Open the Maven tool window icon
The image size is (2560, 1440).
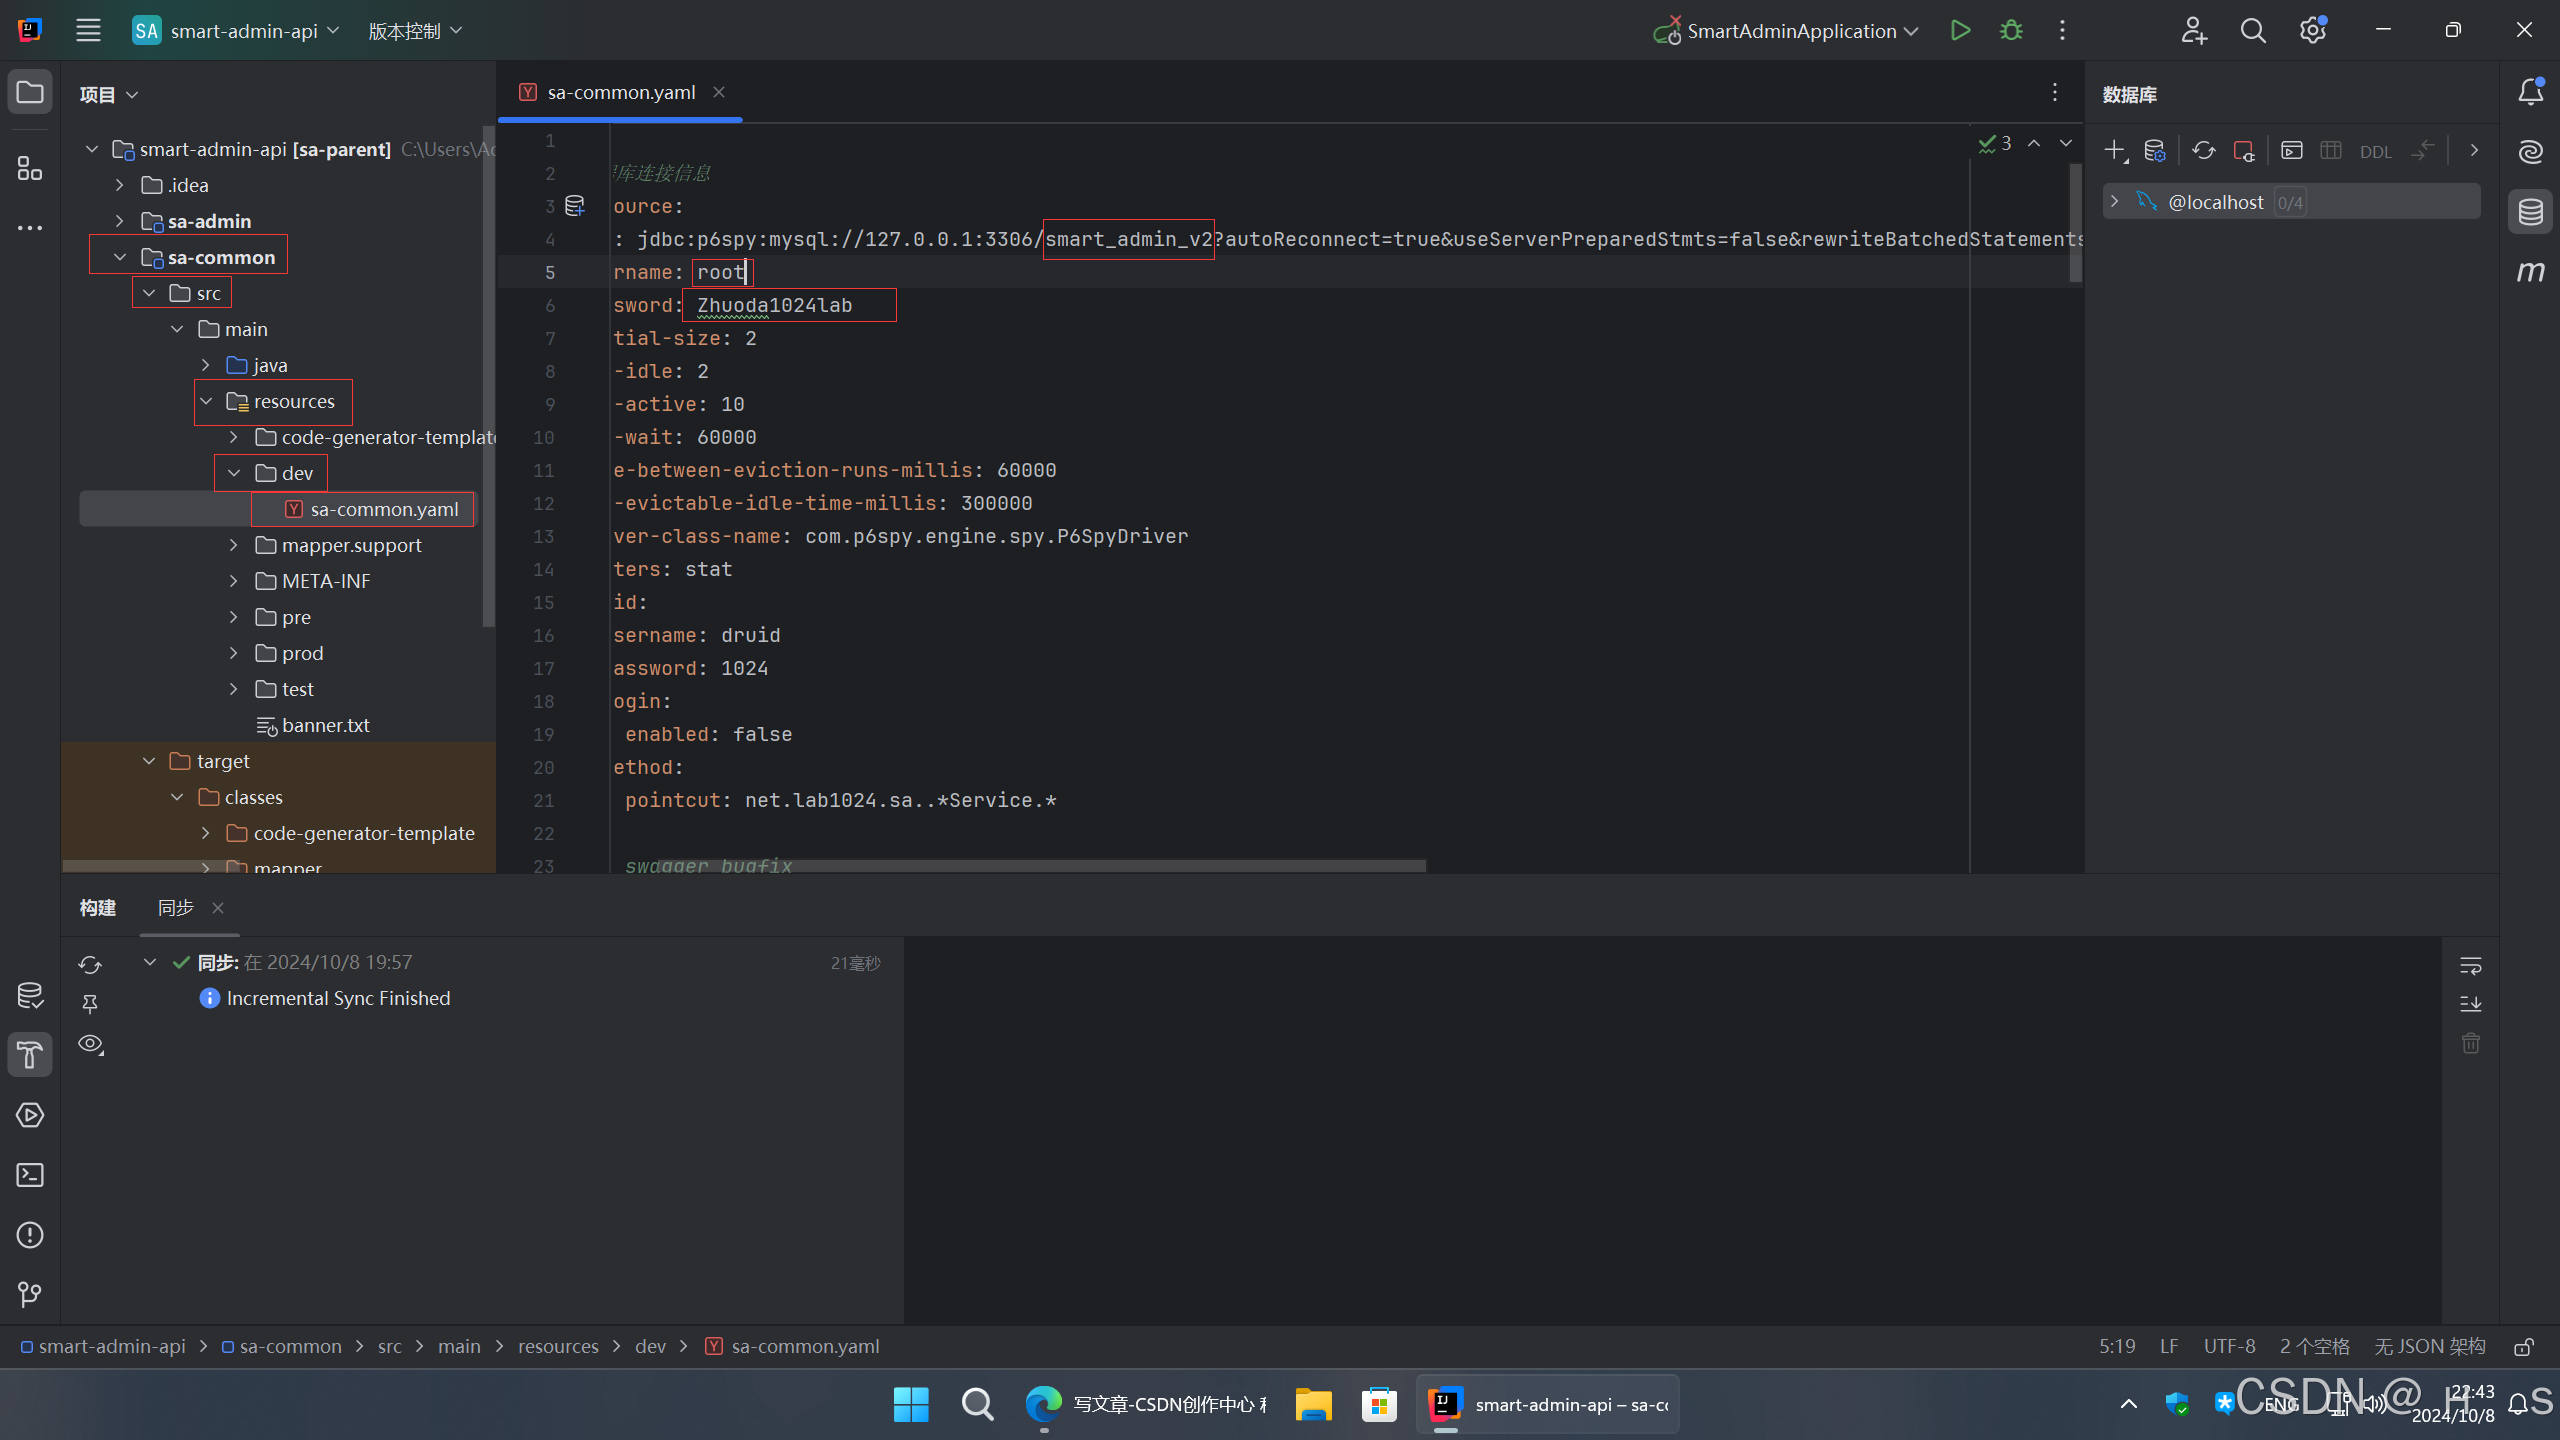click(2530, 271)
